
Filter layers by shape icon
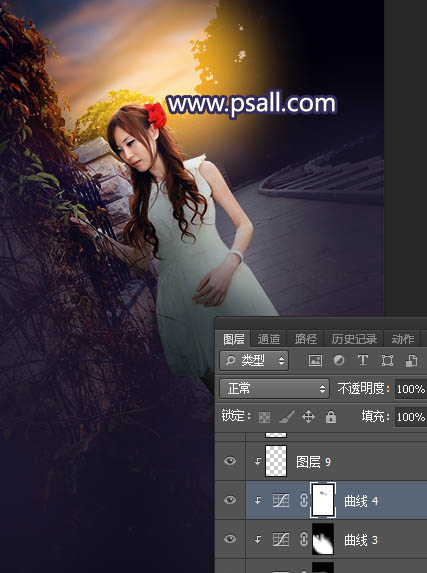pyautogui.click(x=387, y=361)
